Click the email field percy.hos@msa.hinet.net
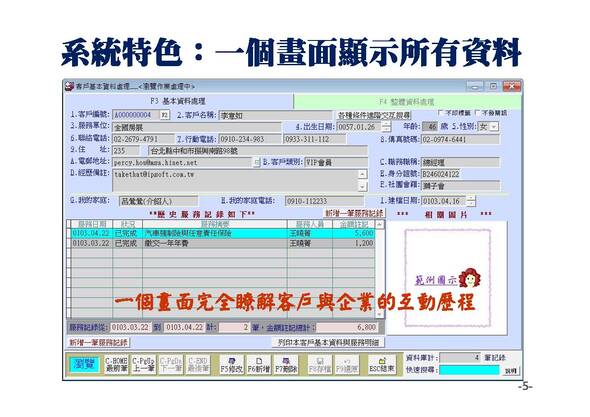The image size is (590, 417). [183, 163]
